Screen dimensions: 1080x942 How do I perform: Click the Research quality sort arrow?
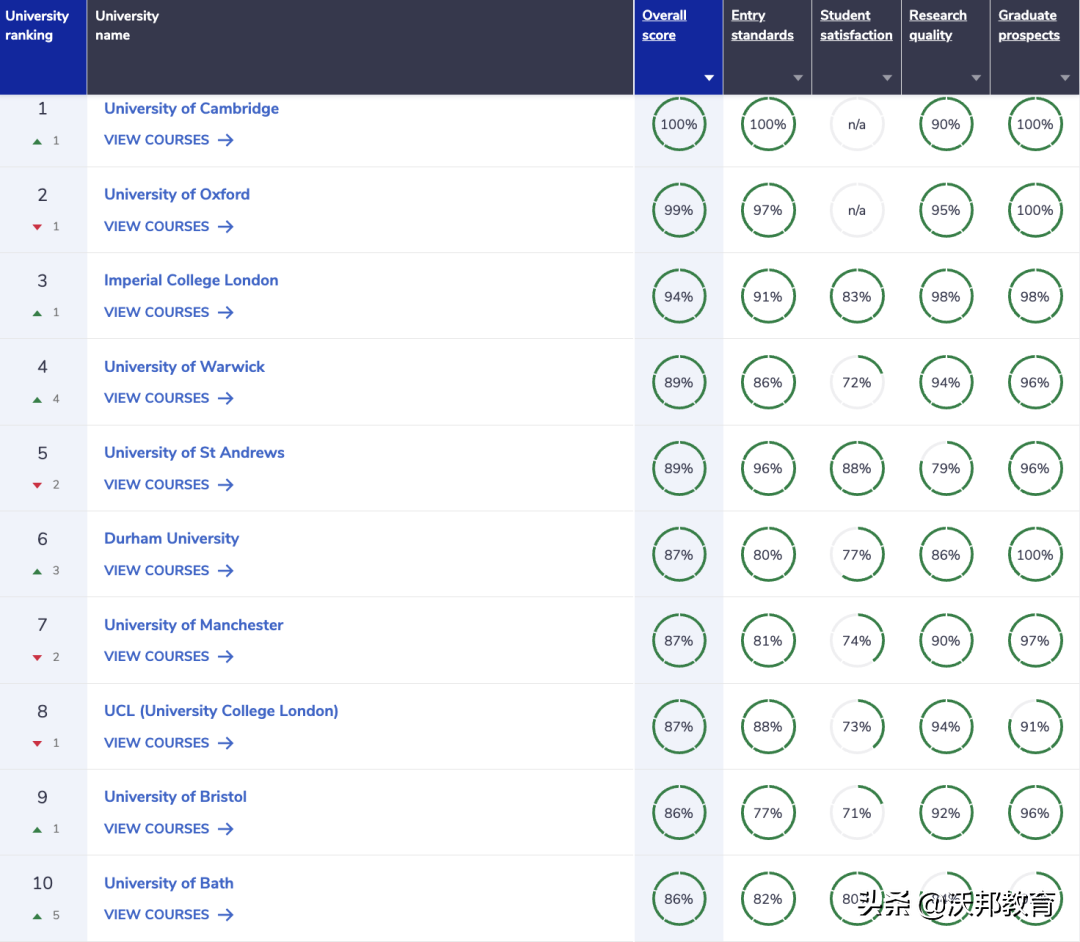(x=976, y=78)
